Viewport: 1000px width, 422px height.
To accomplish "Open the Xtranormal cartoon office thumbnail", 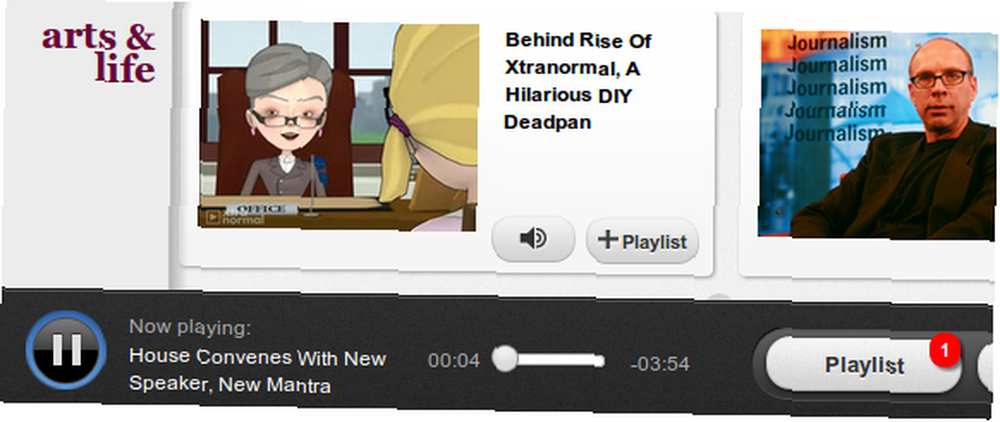I will pyautogui.click(x=339, y=126).
